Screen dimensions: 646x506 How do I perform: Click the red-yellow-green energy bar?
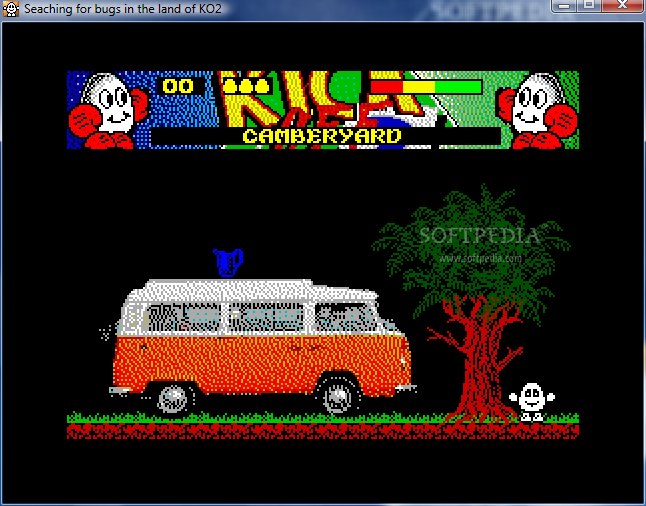pos(426,87)
